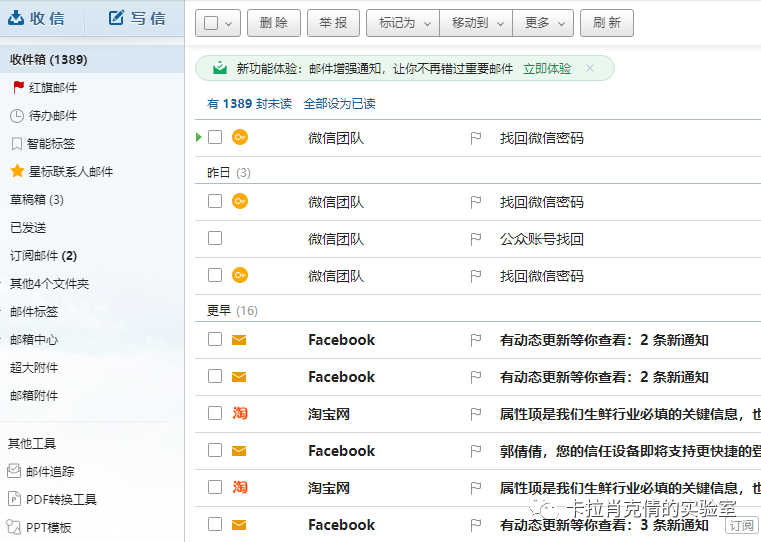Open the 标记为 dropdown
The width and height of the screenshot is (761, 542).
(x=402, y=23)
